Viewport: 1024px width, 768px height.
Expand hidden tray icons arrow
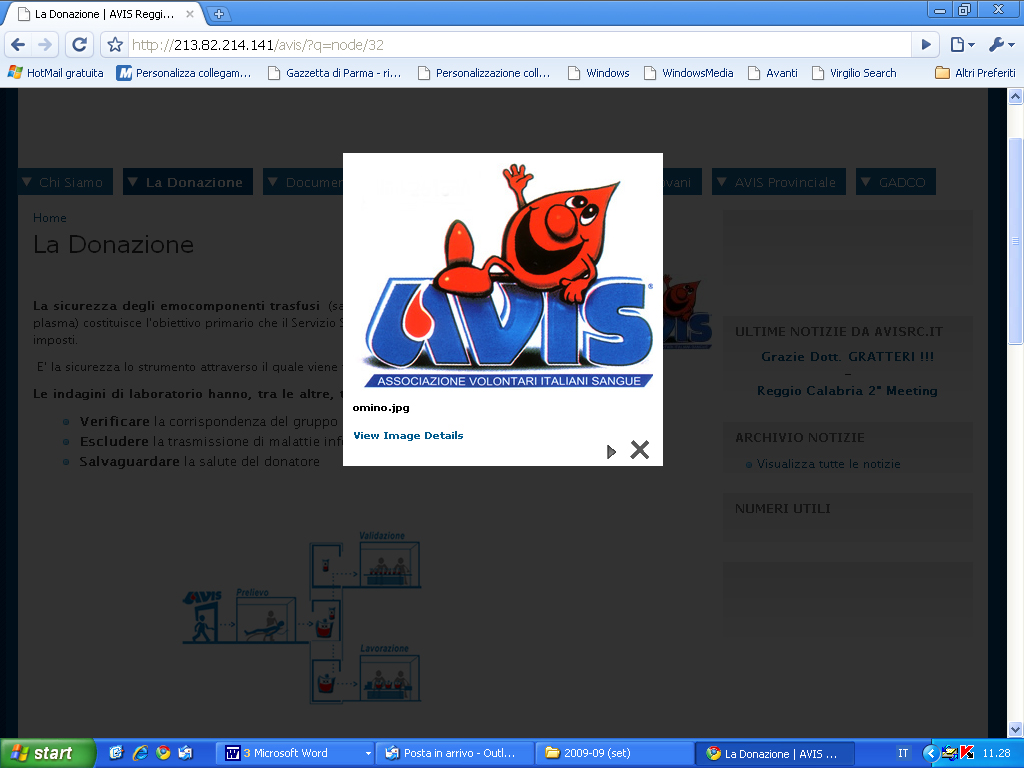930,753
